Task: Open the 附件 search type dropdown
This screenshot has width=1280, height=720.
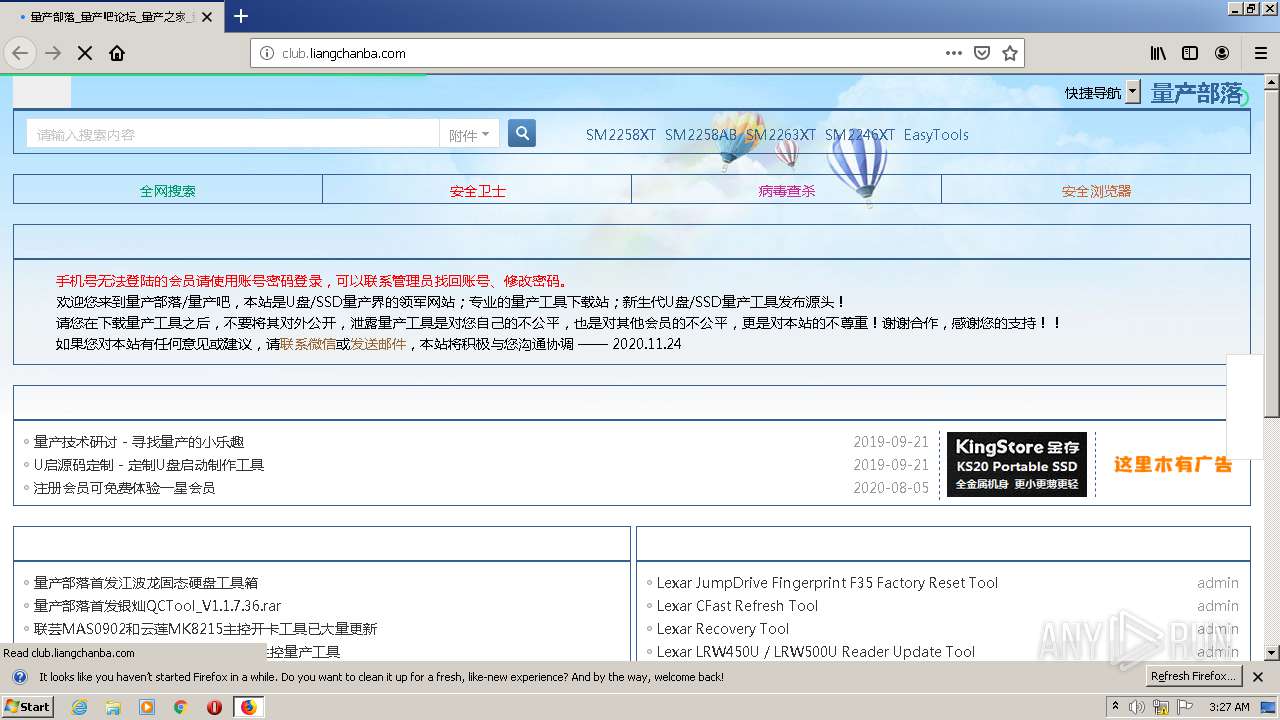Action: pyautogui.click(x=469, y=135)
